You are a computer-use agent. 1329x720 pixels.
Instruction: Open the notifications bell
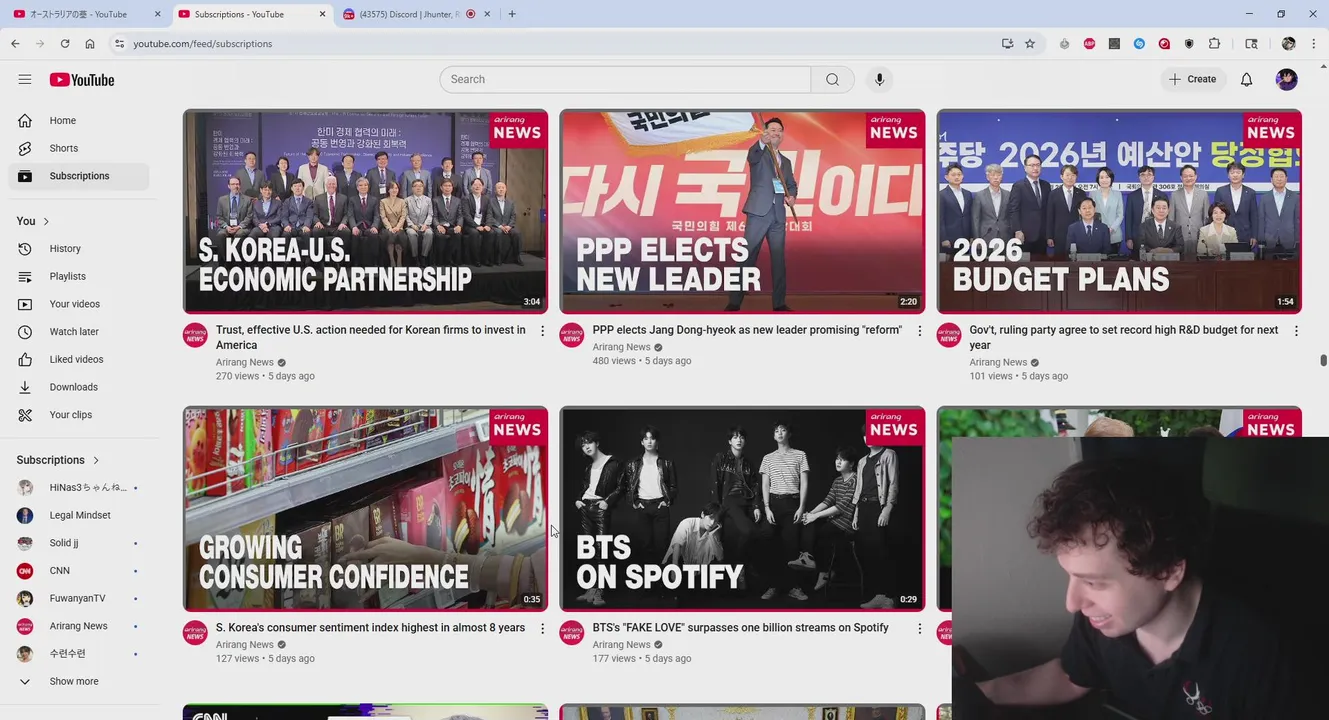point(1247,79)
